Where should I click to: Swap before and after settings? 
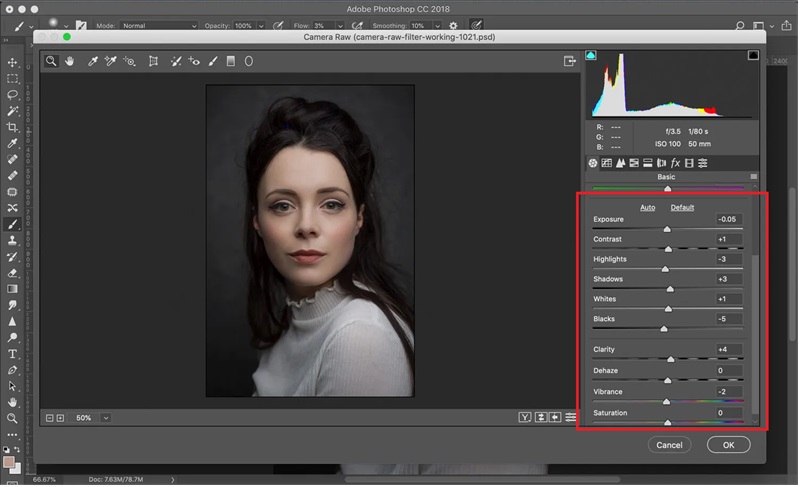pos(540,418)
